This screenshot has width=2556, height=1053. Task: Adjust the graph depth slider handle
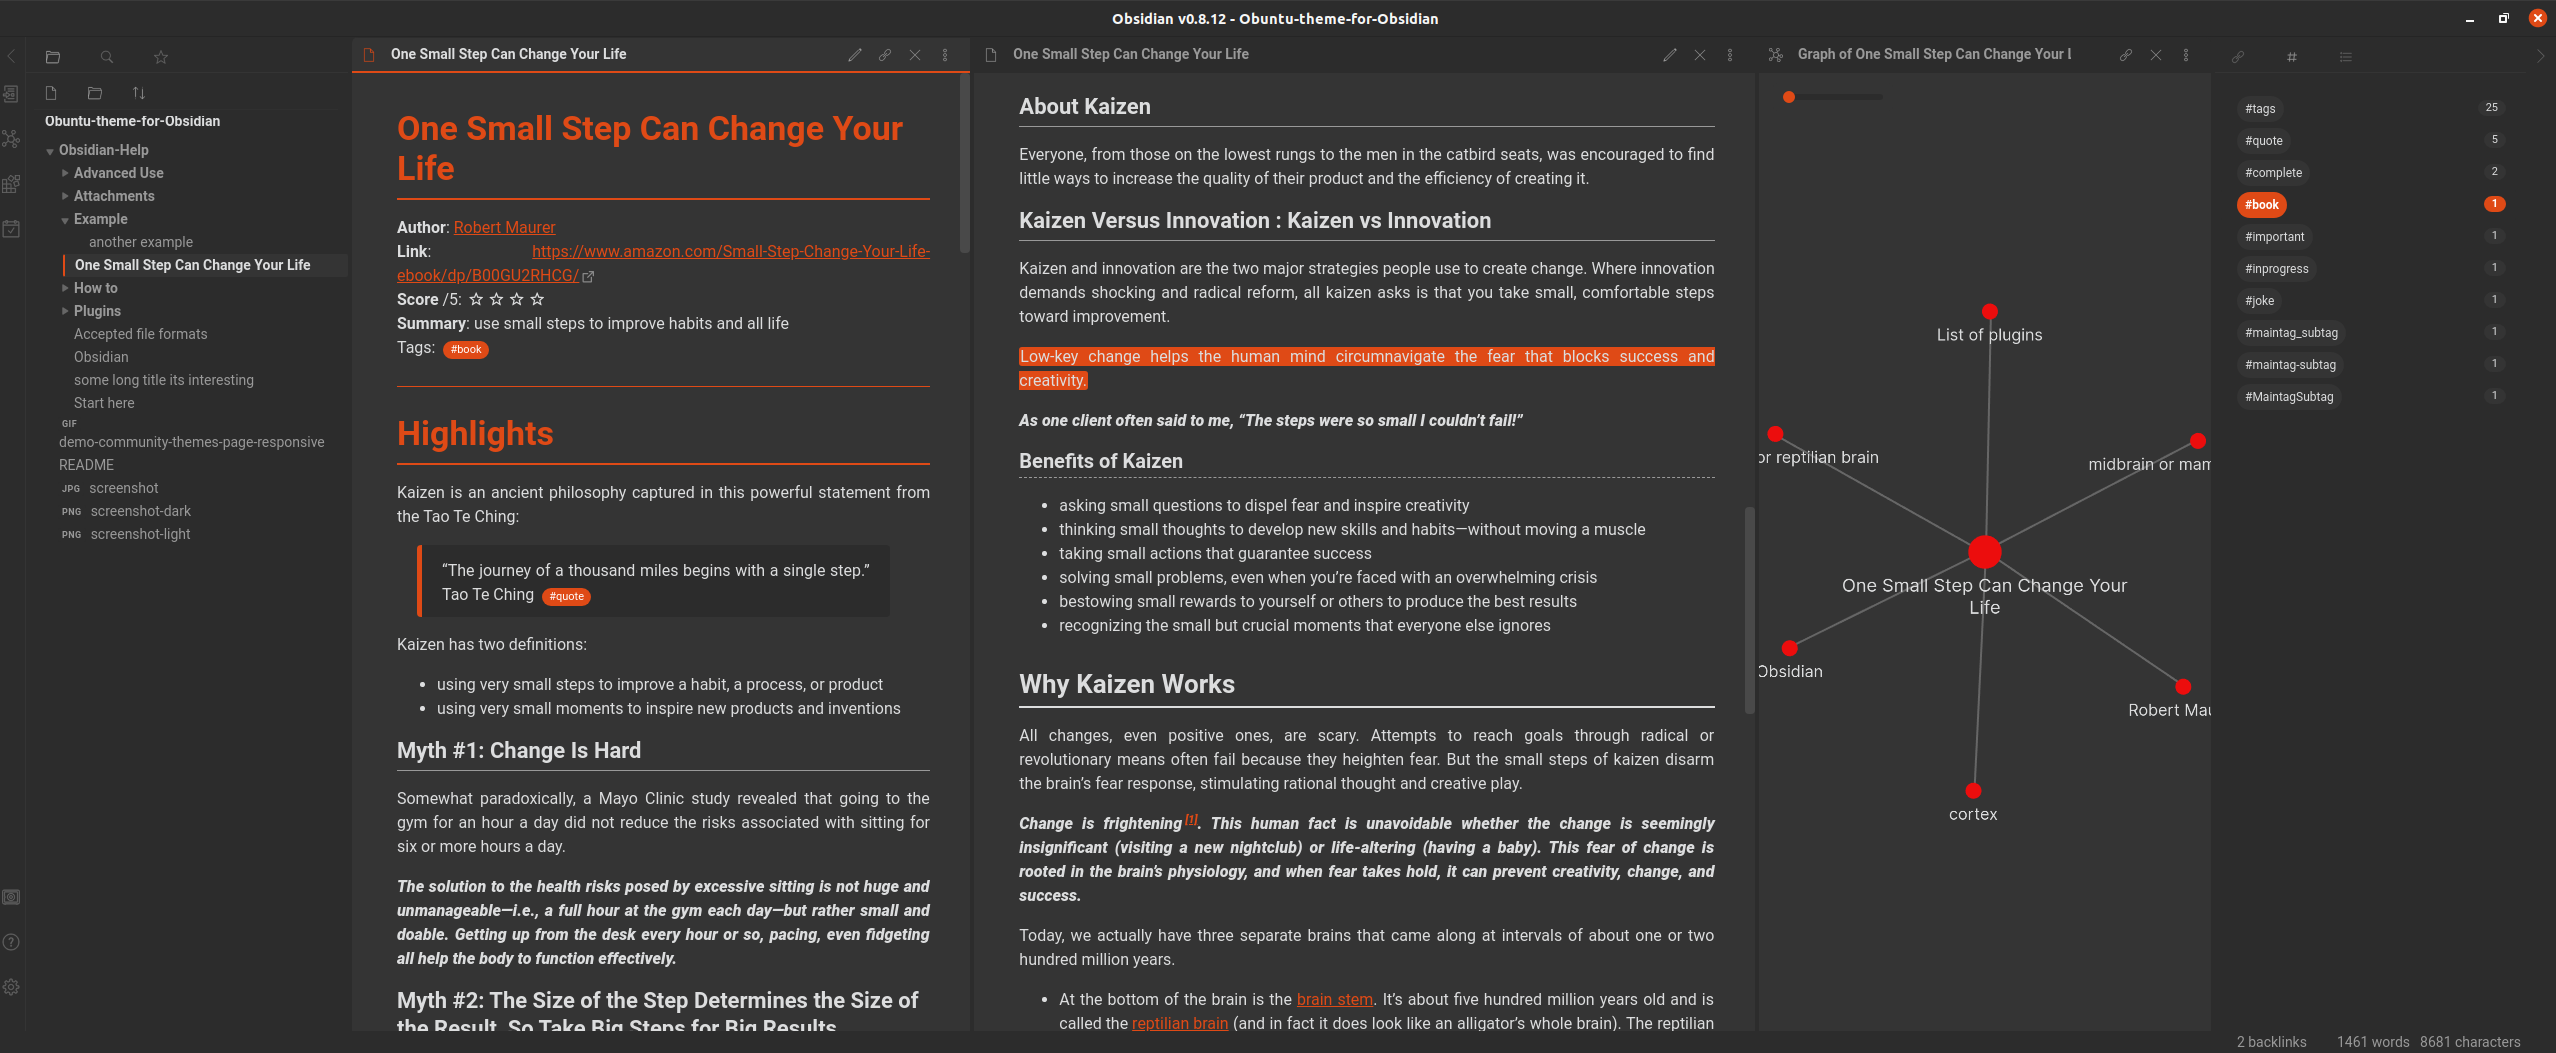(1789, 97)
